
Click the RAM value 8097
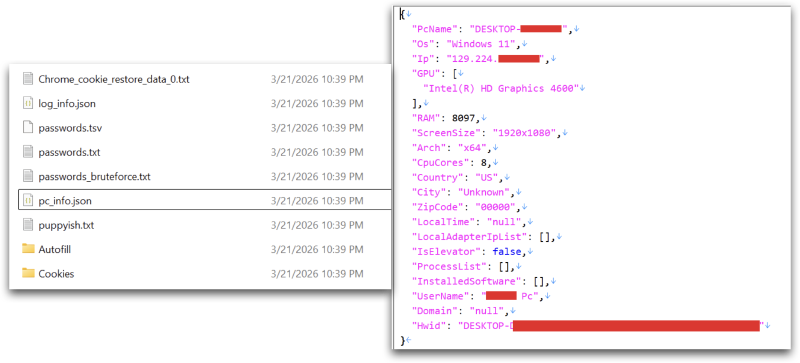[x=463, y=118]
